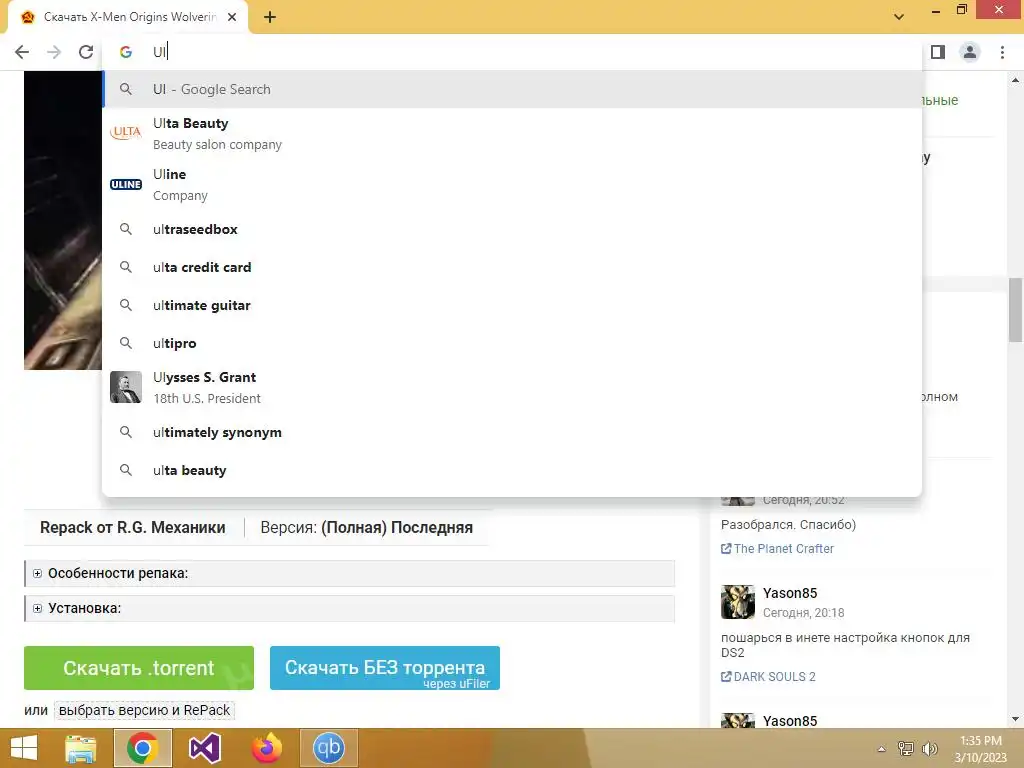Open qBittorrent from the taskbar
This screenshot has height=768, width=1024.
328,748
